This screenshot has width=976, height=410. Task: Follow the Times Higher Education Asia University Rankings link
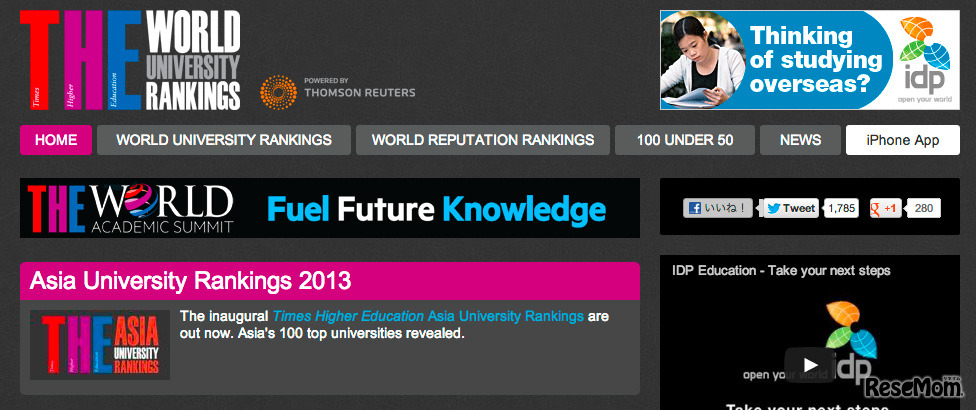(428, 316)
